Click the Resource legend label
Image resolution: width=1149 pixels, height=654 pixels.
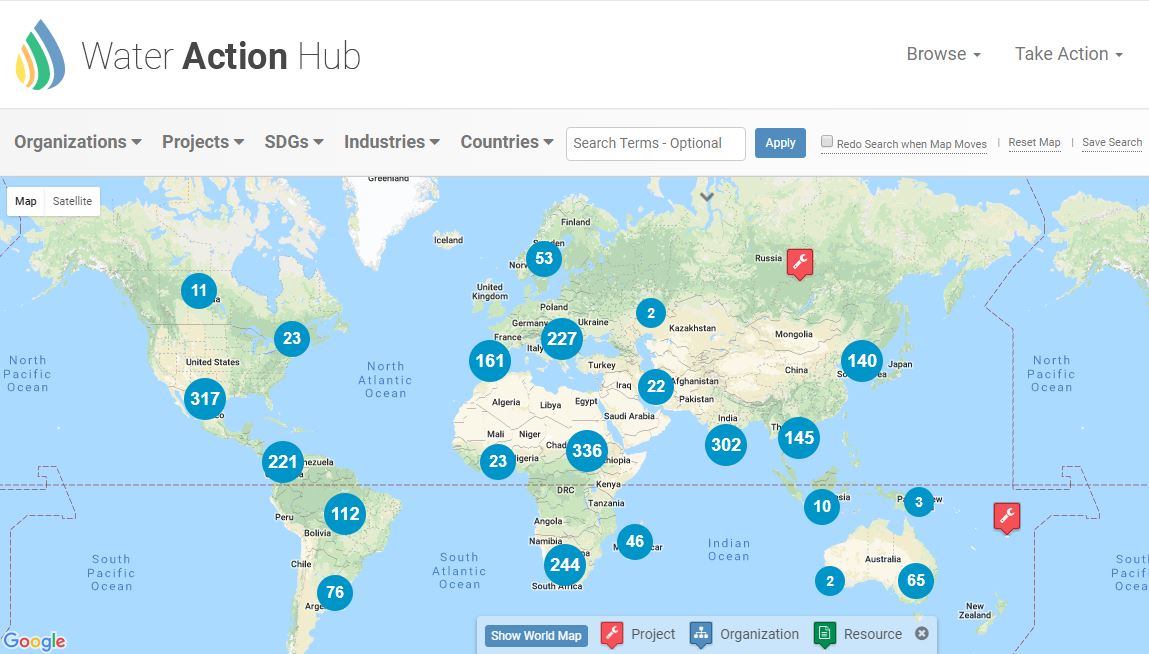[873, 634]
